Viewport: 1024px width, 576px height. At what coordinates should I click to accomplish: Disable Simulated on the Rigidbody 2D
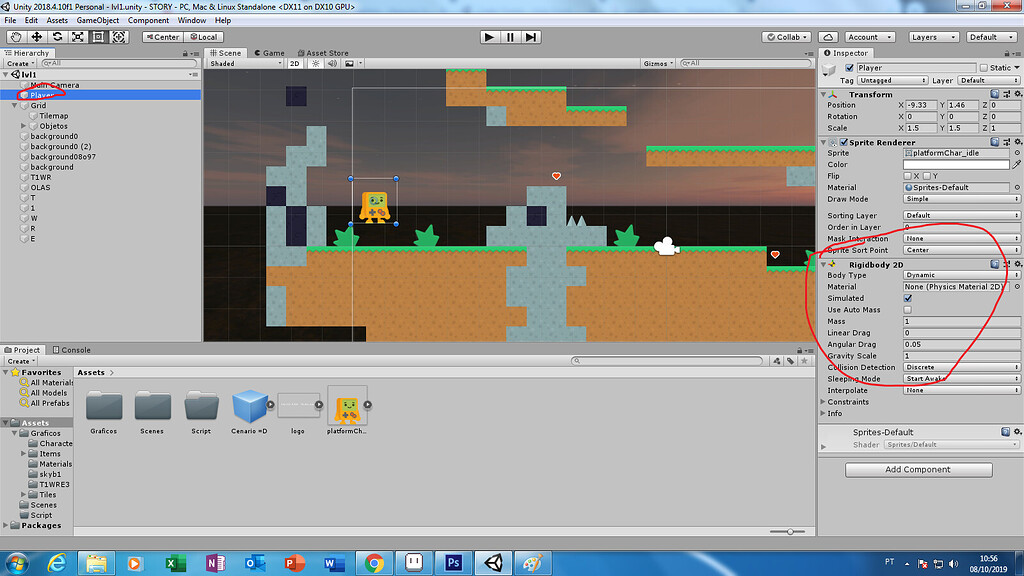[x=909, y=298]
